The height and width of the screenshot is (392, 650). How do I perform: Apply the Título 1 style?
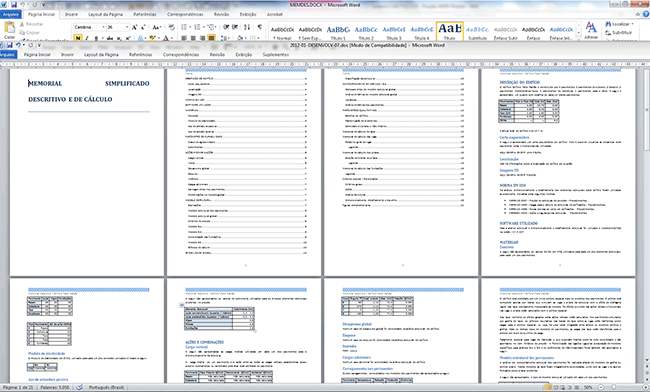[338, 32]
